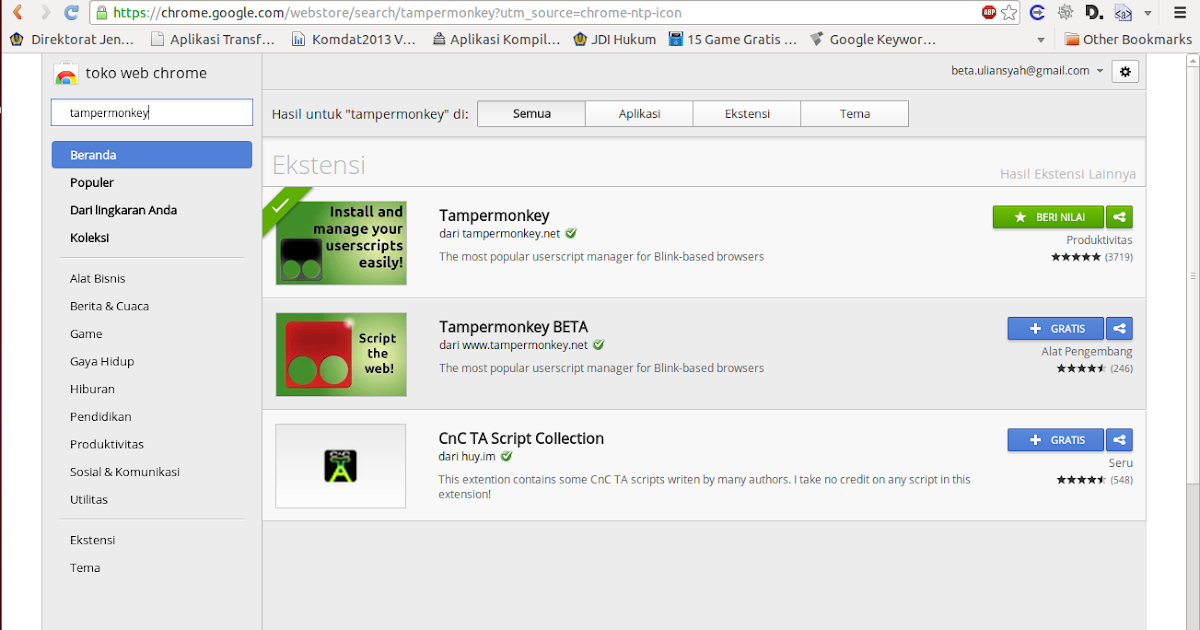Open Ekstensi in the sidebar bottom section
The image size is (1200, 630).
click(x=93, y=540)
